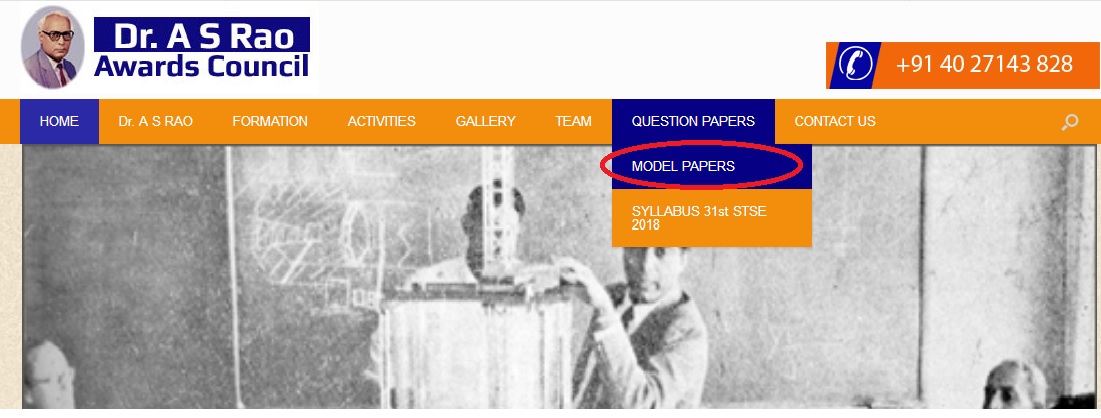Open the TEAM page
Screen dimensions: 1101x418
coord(573,122)
